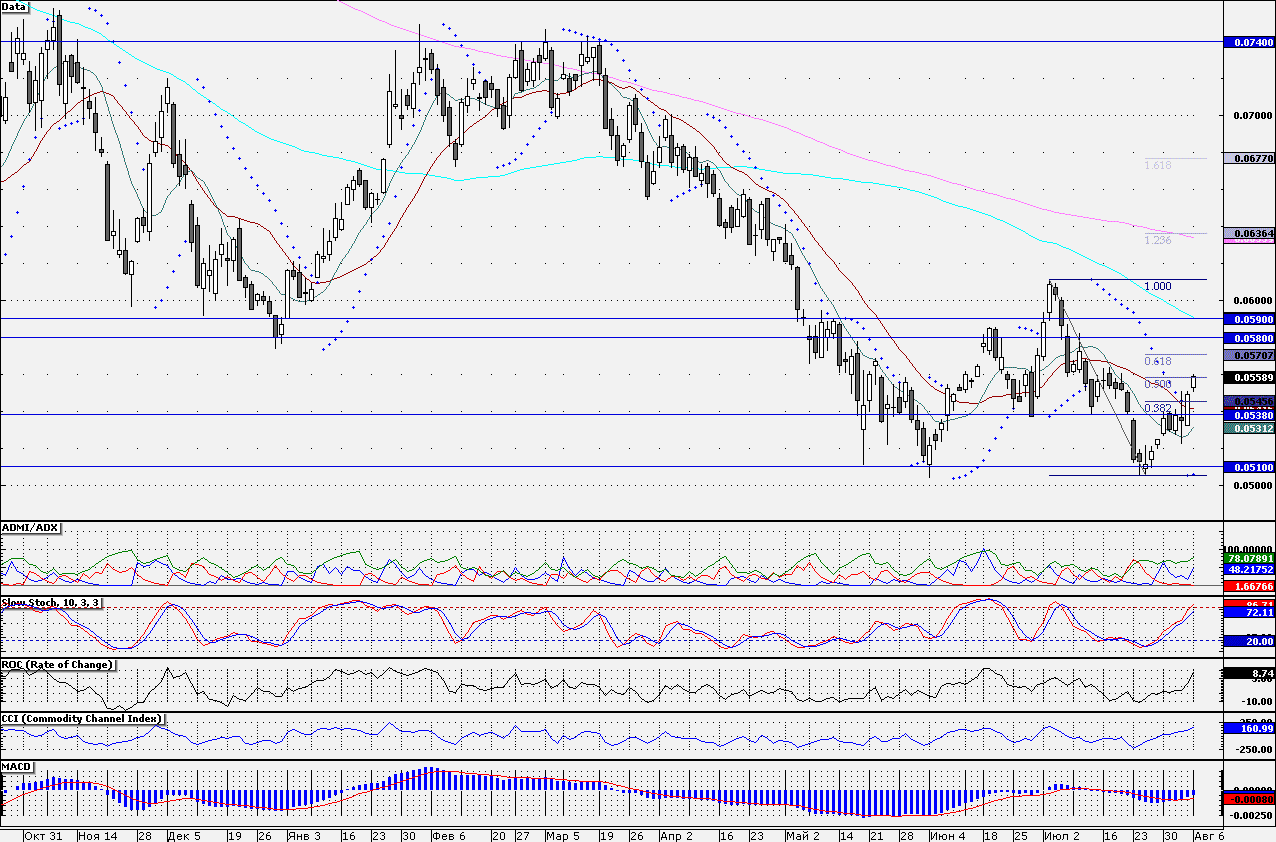The width and height of the screenshot is (1276, 842).
Task: Click the 0.07400 price level tag
Action: (x=1249, y=42)
